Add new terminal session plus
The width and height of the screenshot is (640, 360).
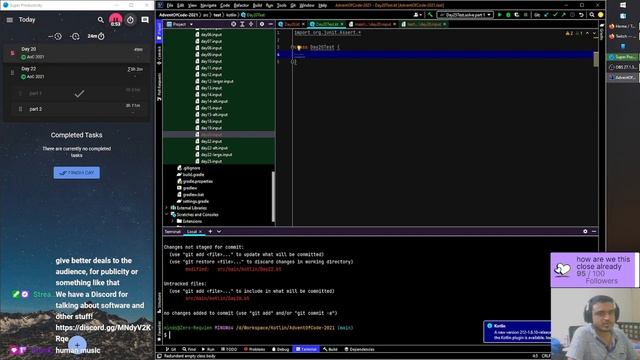point(210,231)
